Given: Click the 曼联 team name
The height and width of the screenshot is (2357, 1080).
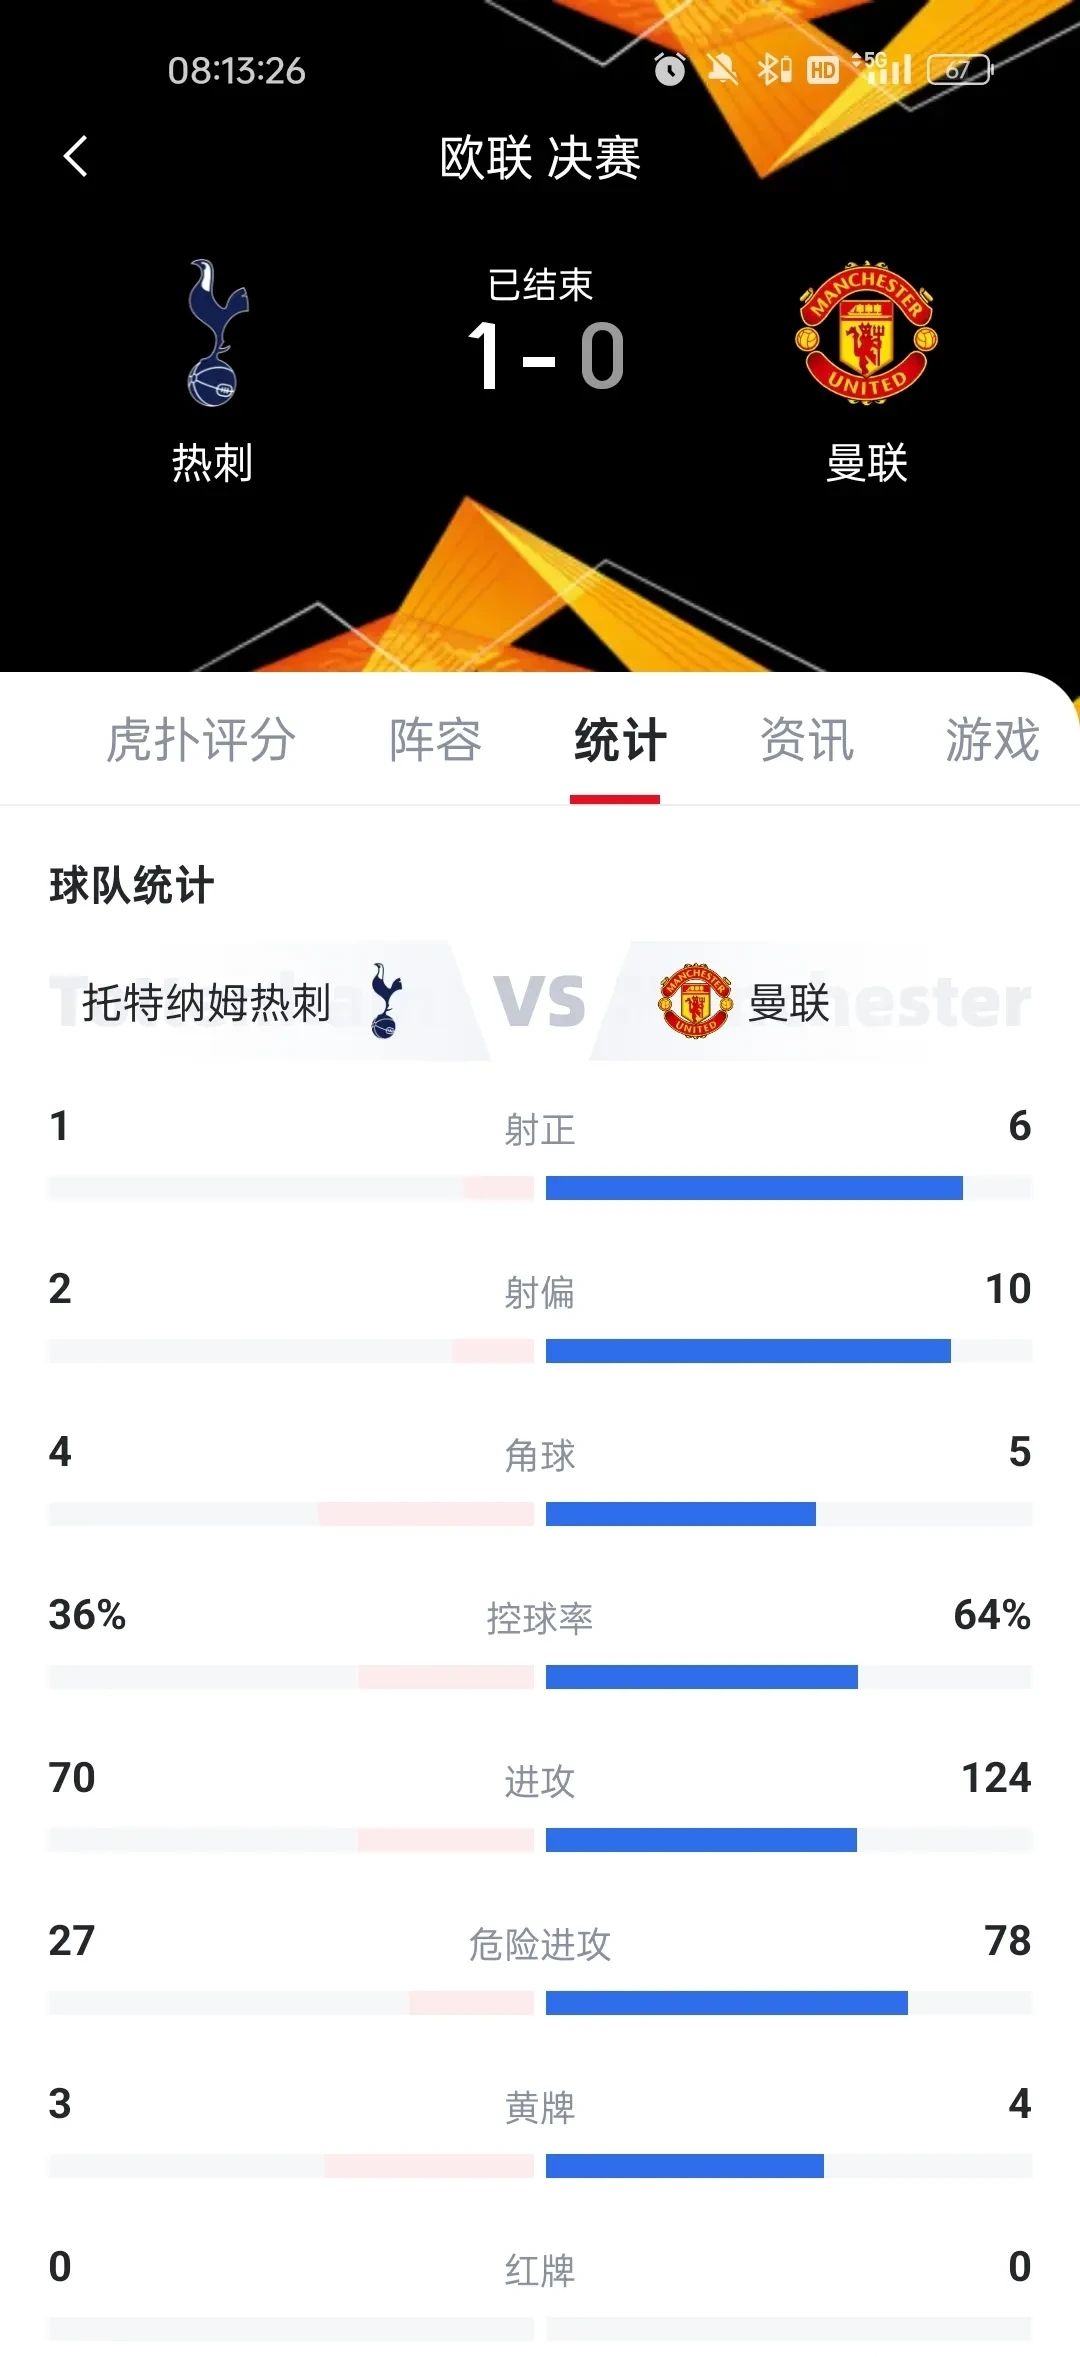Looking at the screenshot, I should 868,463.
